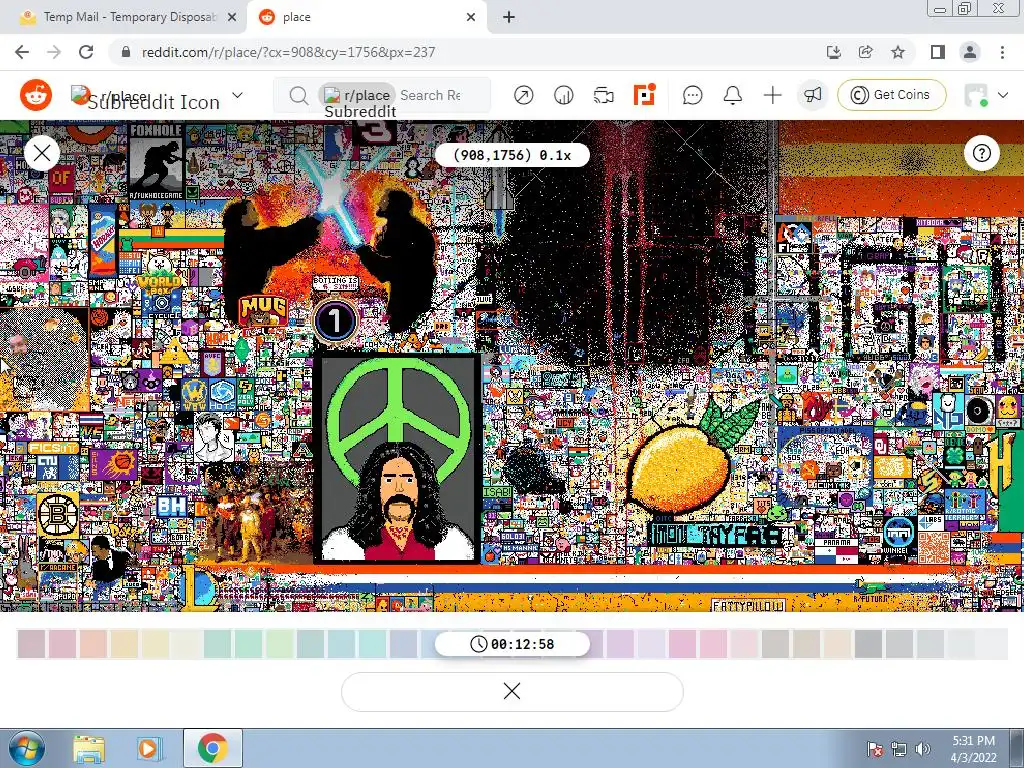1024x768 pixels.
Task: Click the network tray icon
Action: 899,749
